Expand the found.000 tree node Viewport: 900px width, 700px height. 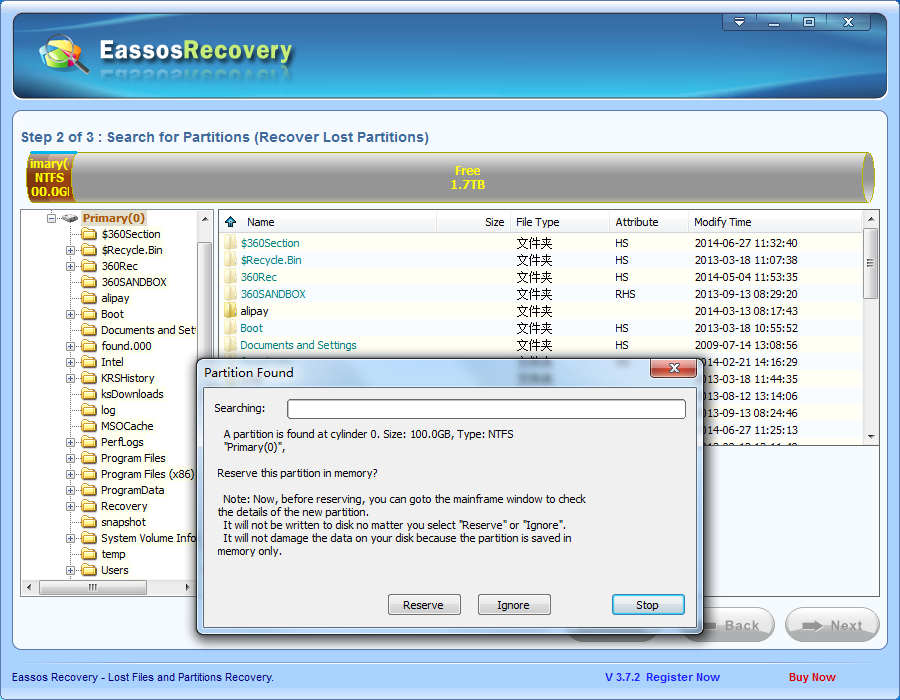click(70, 346)
